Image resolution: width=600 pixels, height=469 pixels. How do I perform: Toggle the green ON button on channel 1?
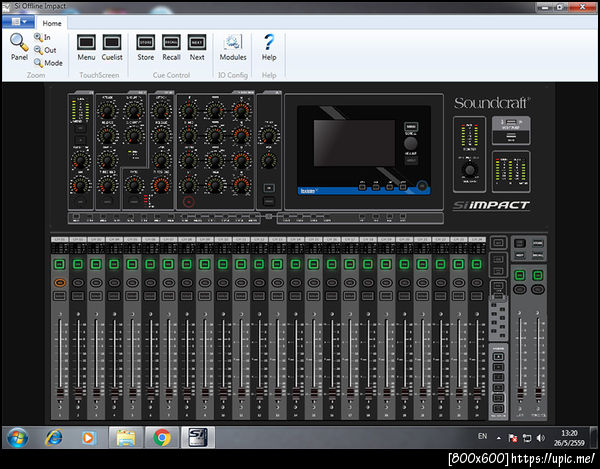pyautogui.click(x=59, y=264)
